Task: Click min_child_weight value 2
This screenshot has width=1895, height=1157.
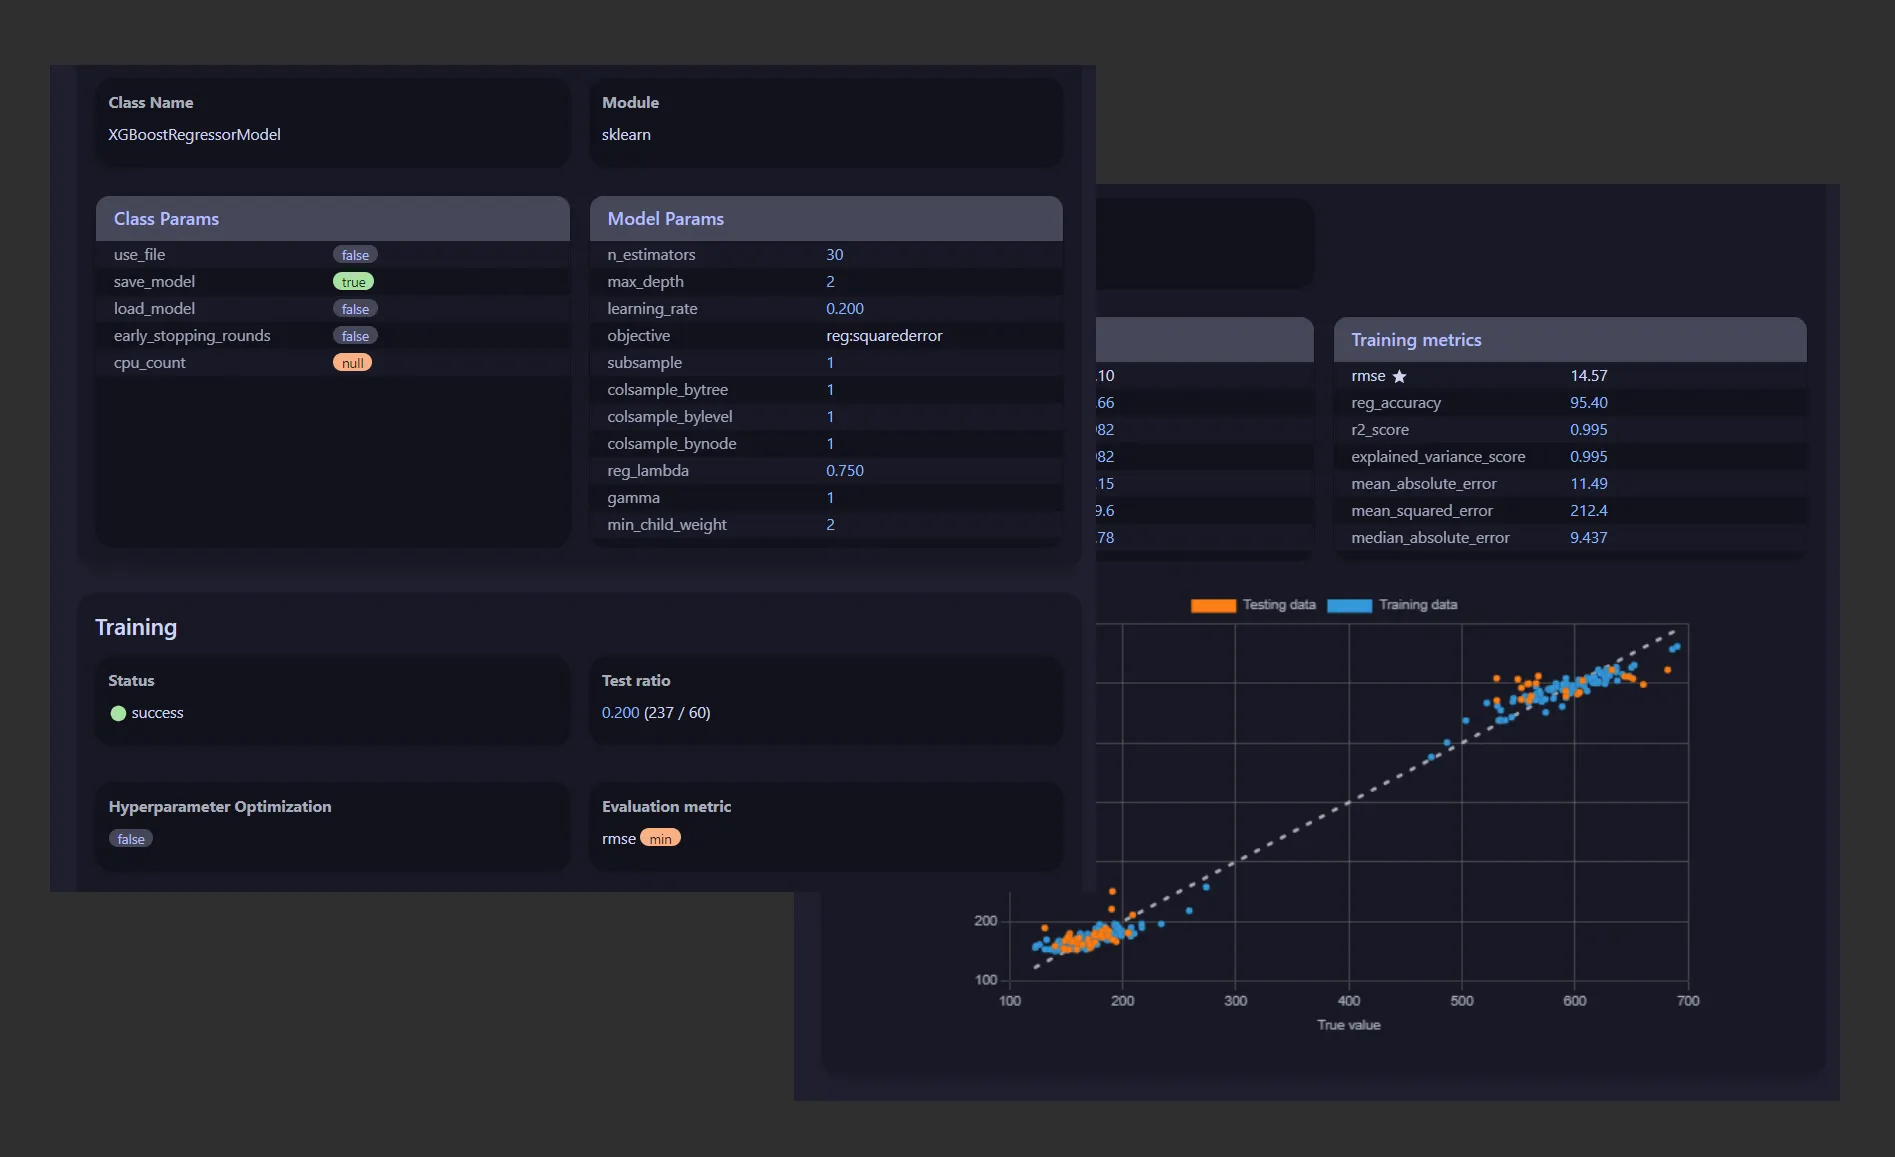Action: 830,525
